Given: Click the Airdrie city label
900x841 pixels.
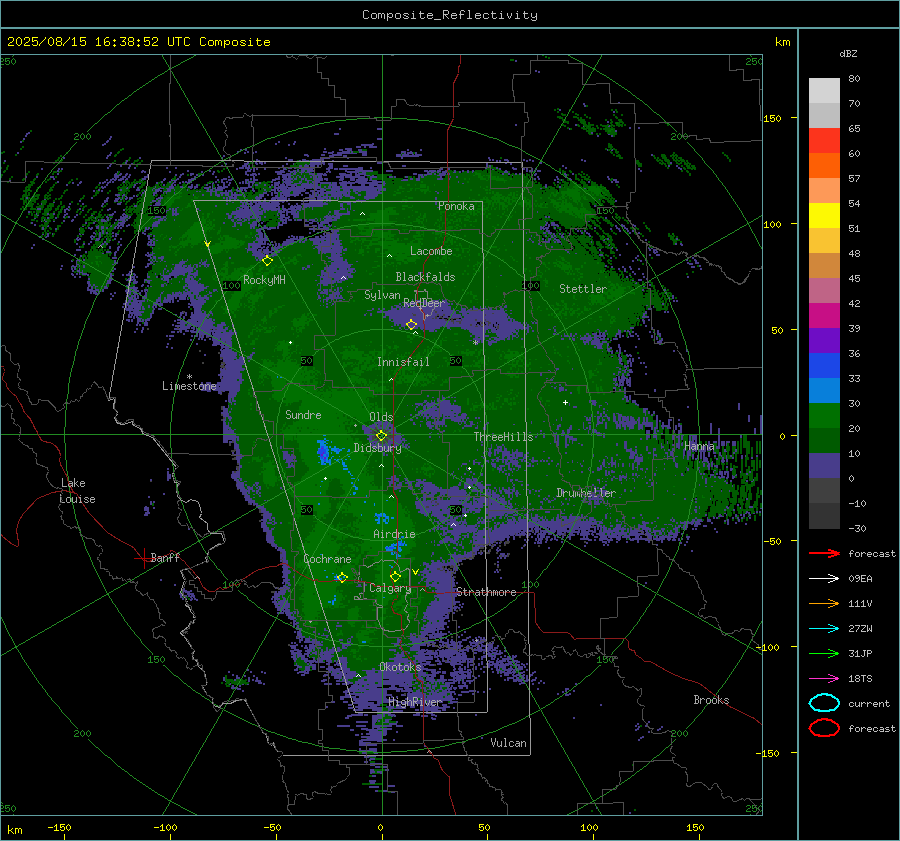Looking at the screenshot, I should (x=394, y=534).
